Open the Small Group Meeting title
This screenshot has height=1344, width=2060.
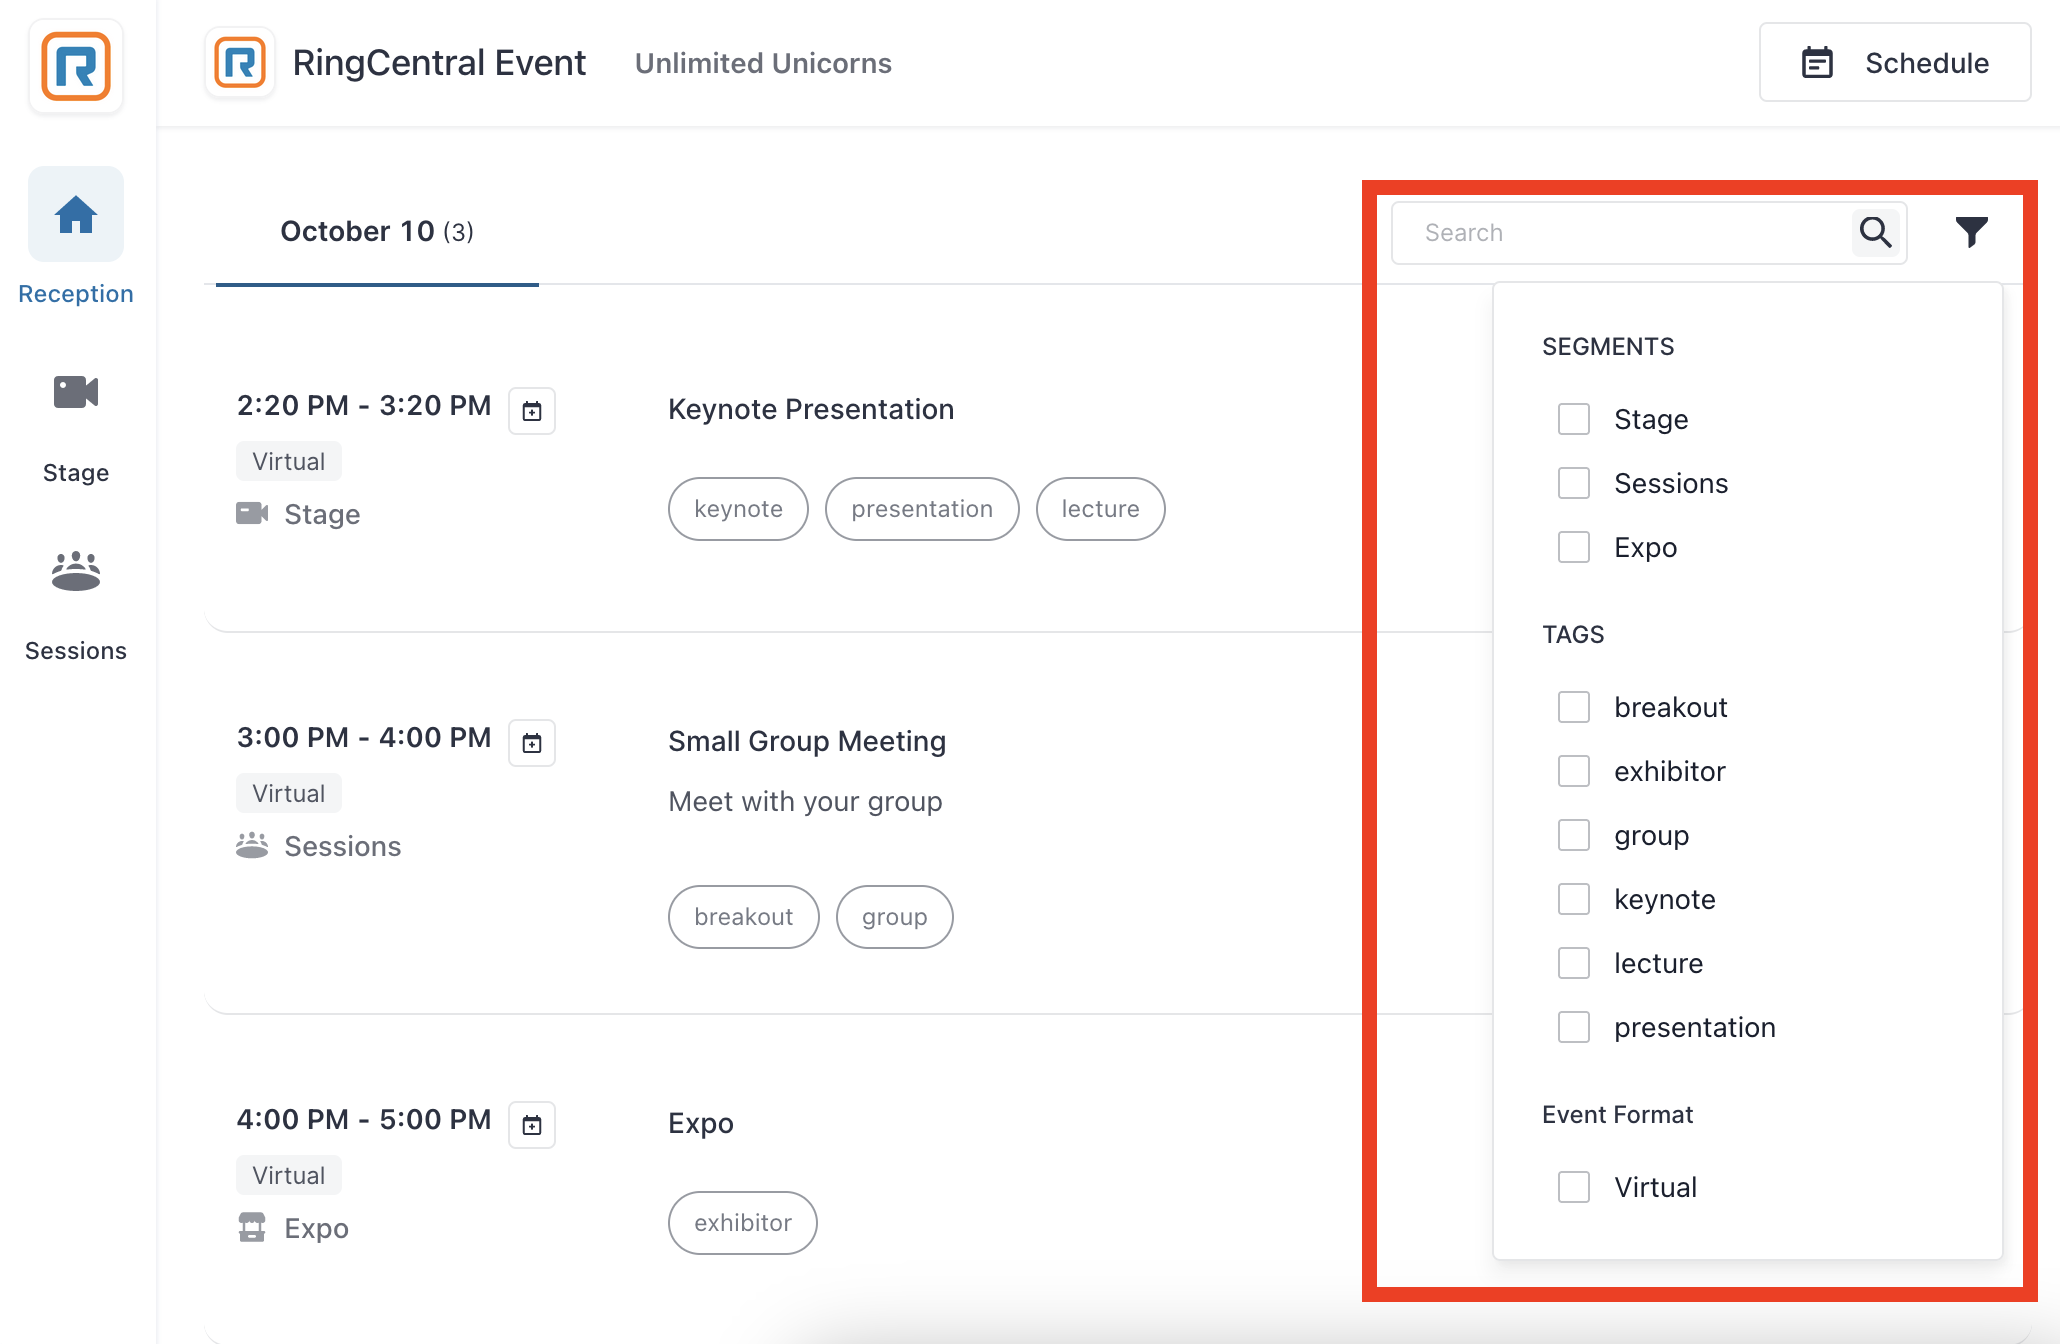pos(807,742)
